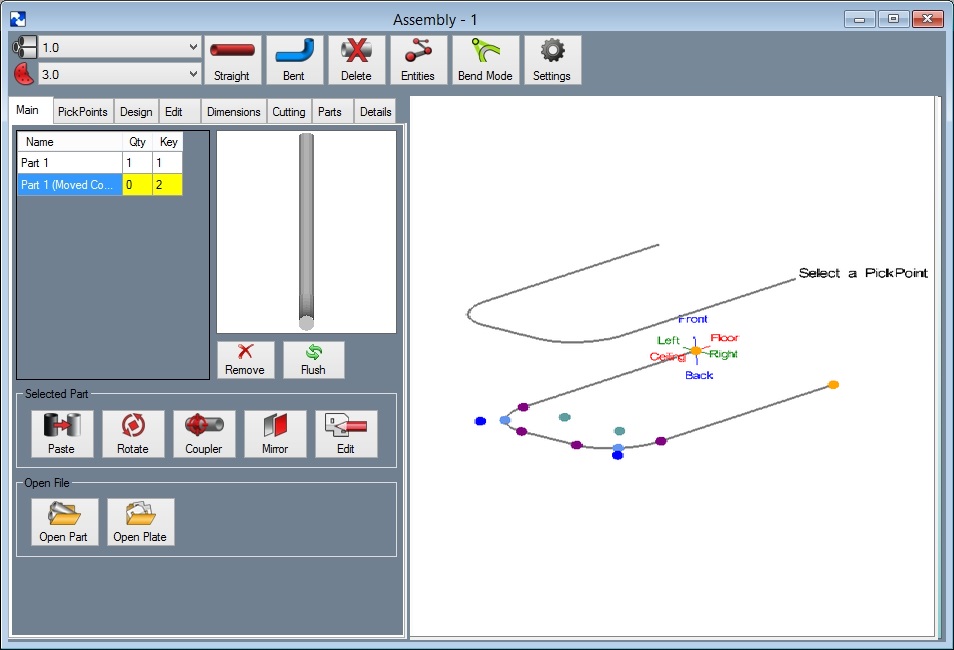954x650 pixels.
Task: Switch to the PickPoints tab
Action: point(83,112)
